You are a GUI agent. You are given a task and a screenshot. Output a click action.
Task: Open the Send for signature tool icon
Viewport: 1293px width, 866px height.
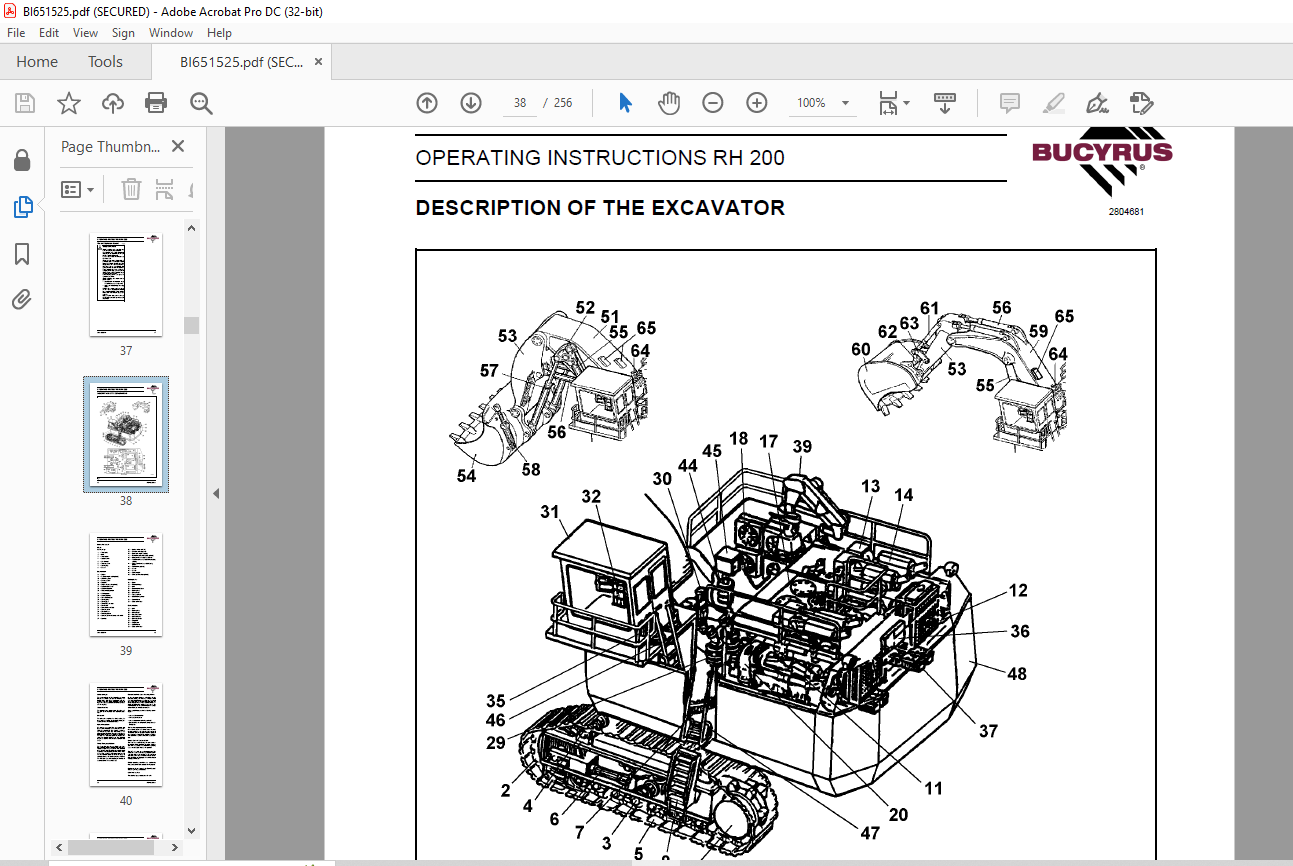click(1141, 103)
